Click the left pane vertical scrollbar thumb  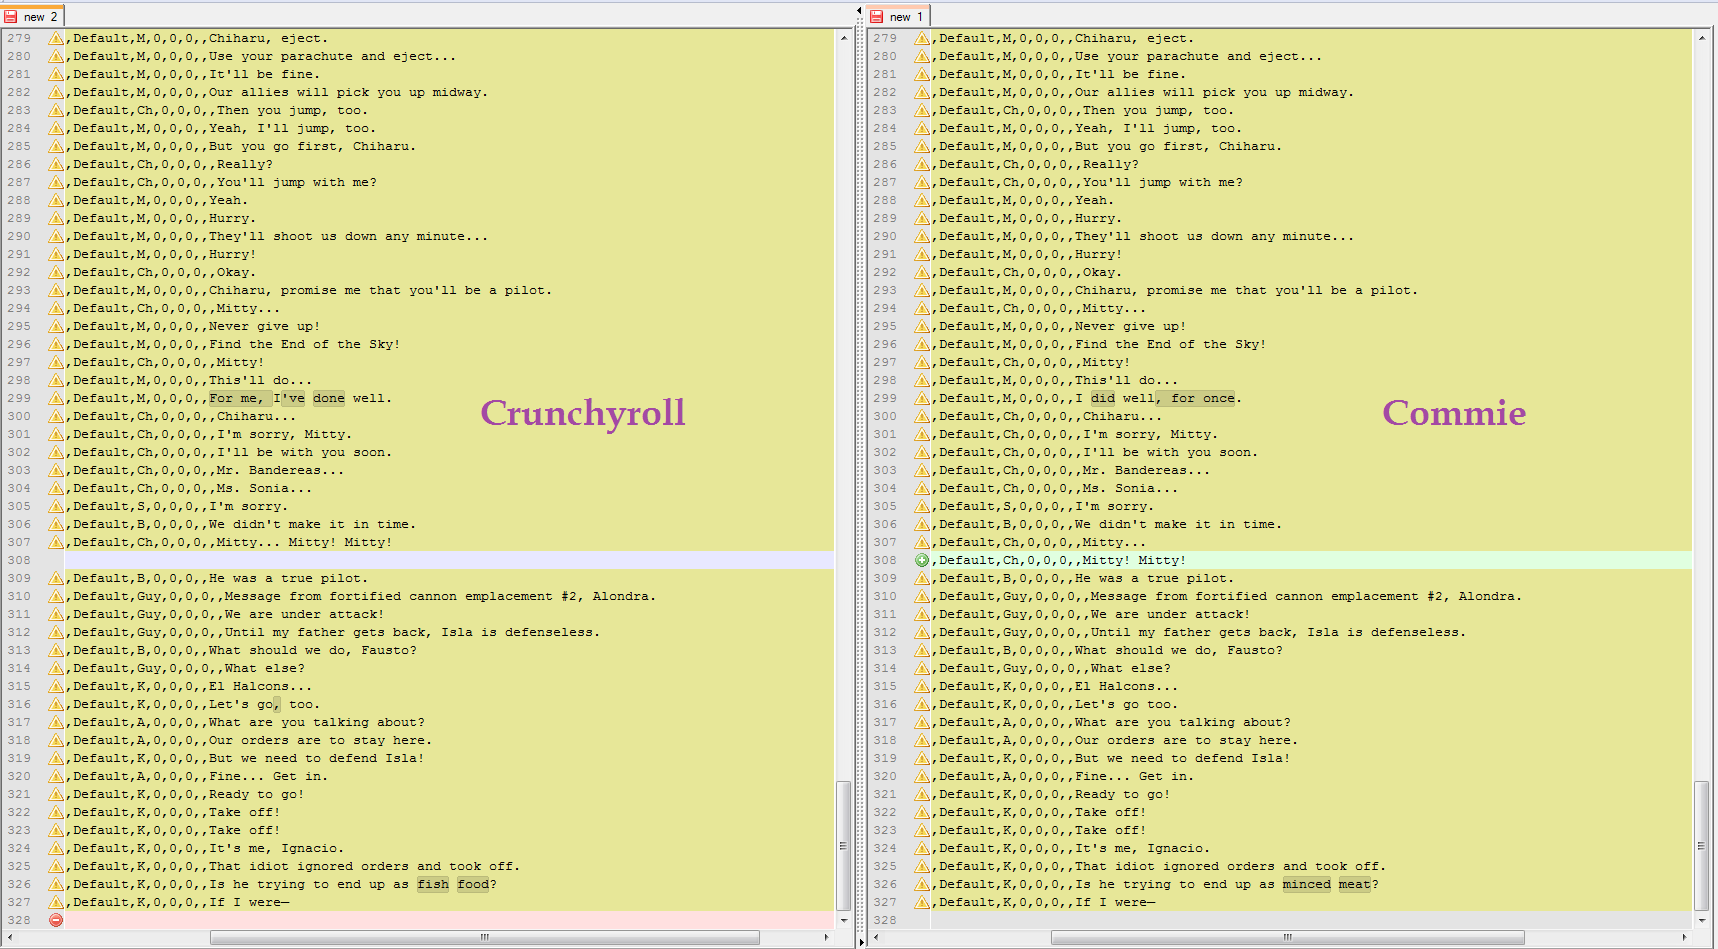[844, 846]
